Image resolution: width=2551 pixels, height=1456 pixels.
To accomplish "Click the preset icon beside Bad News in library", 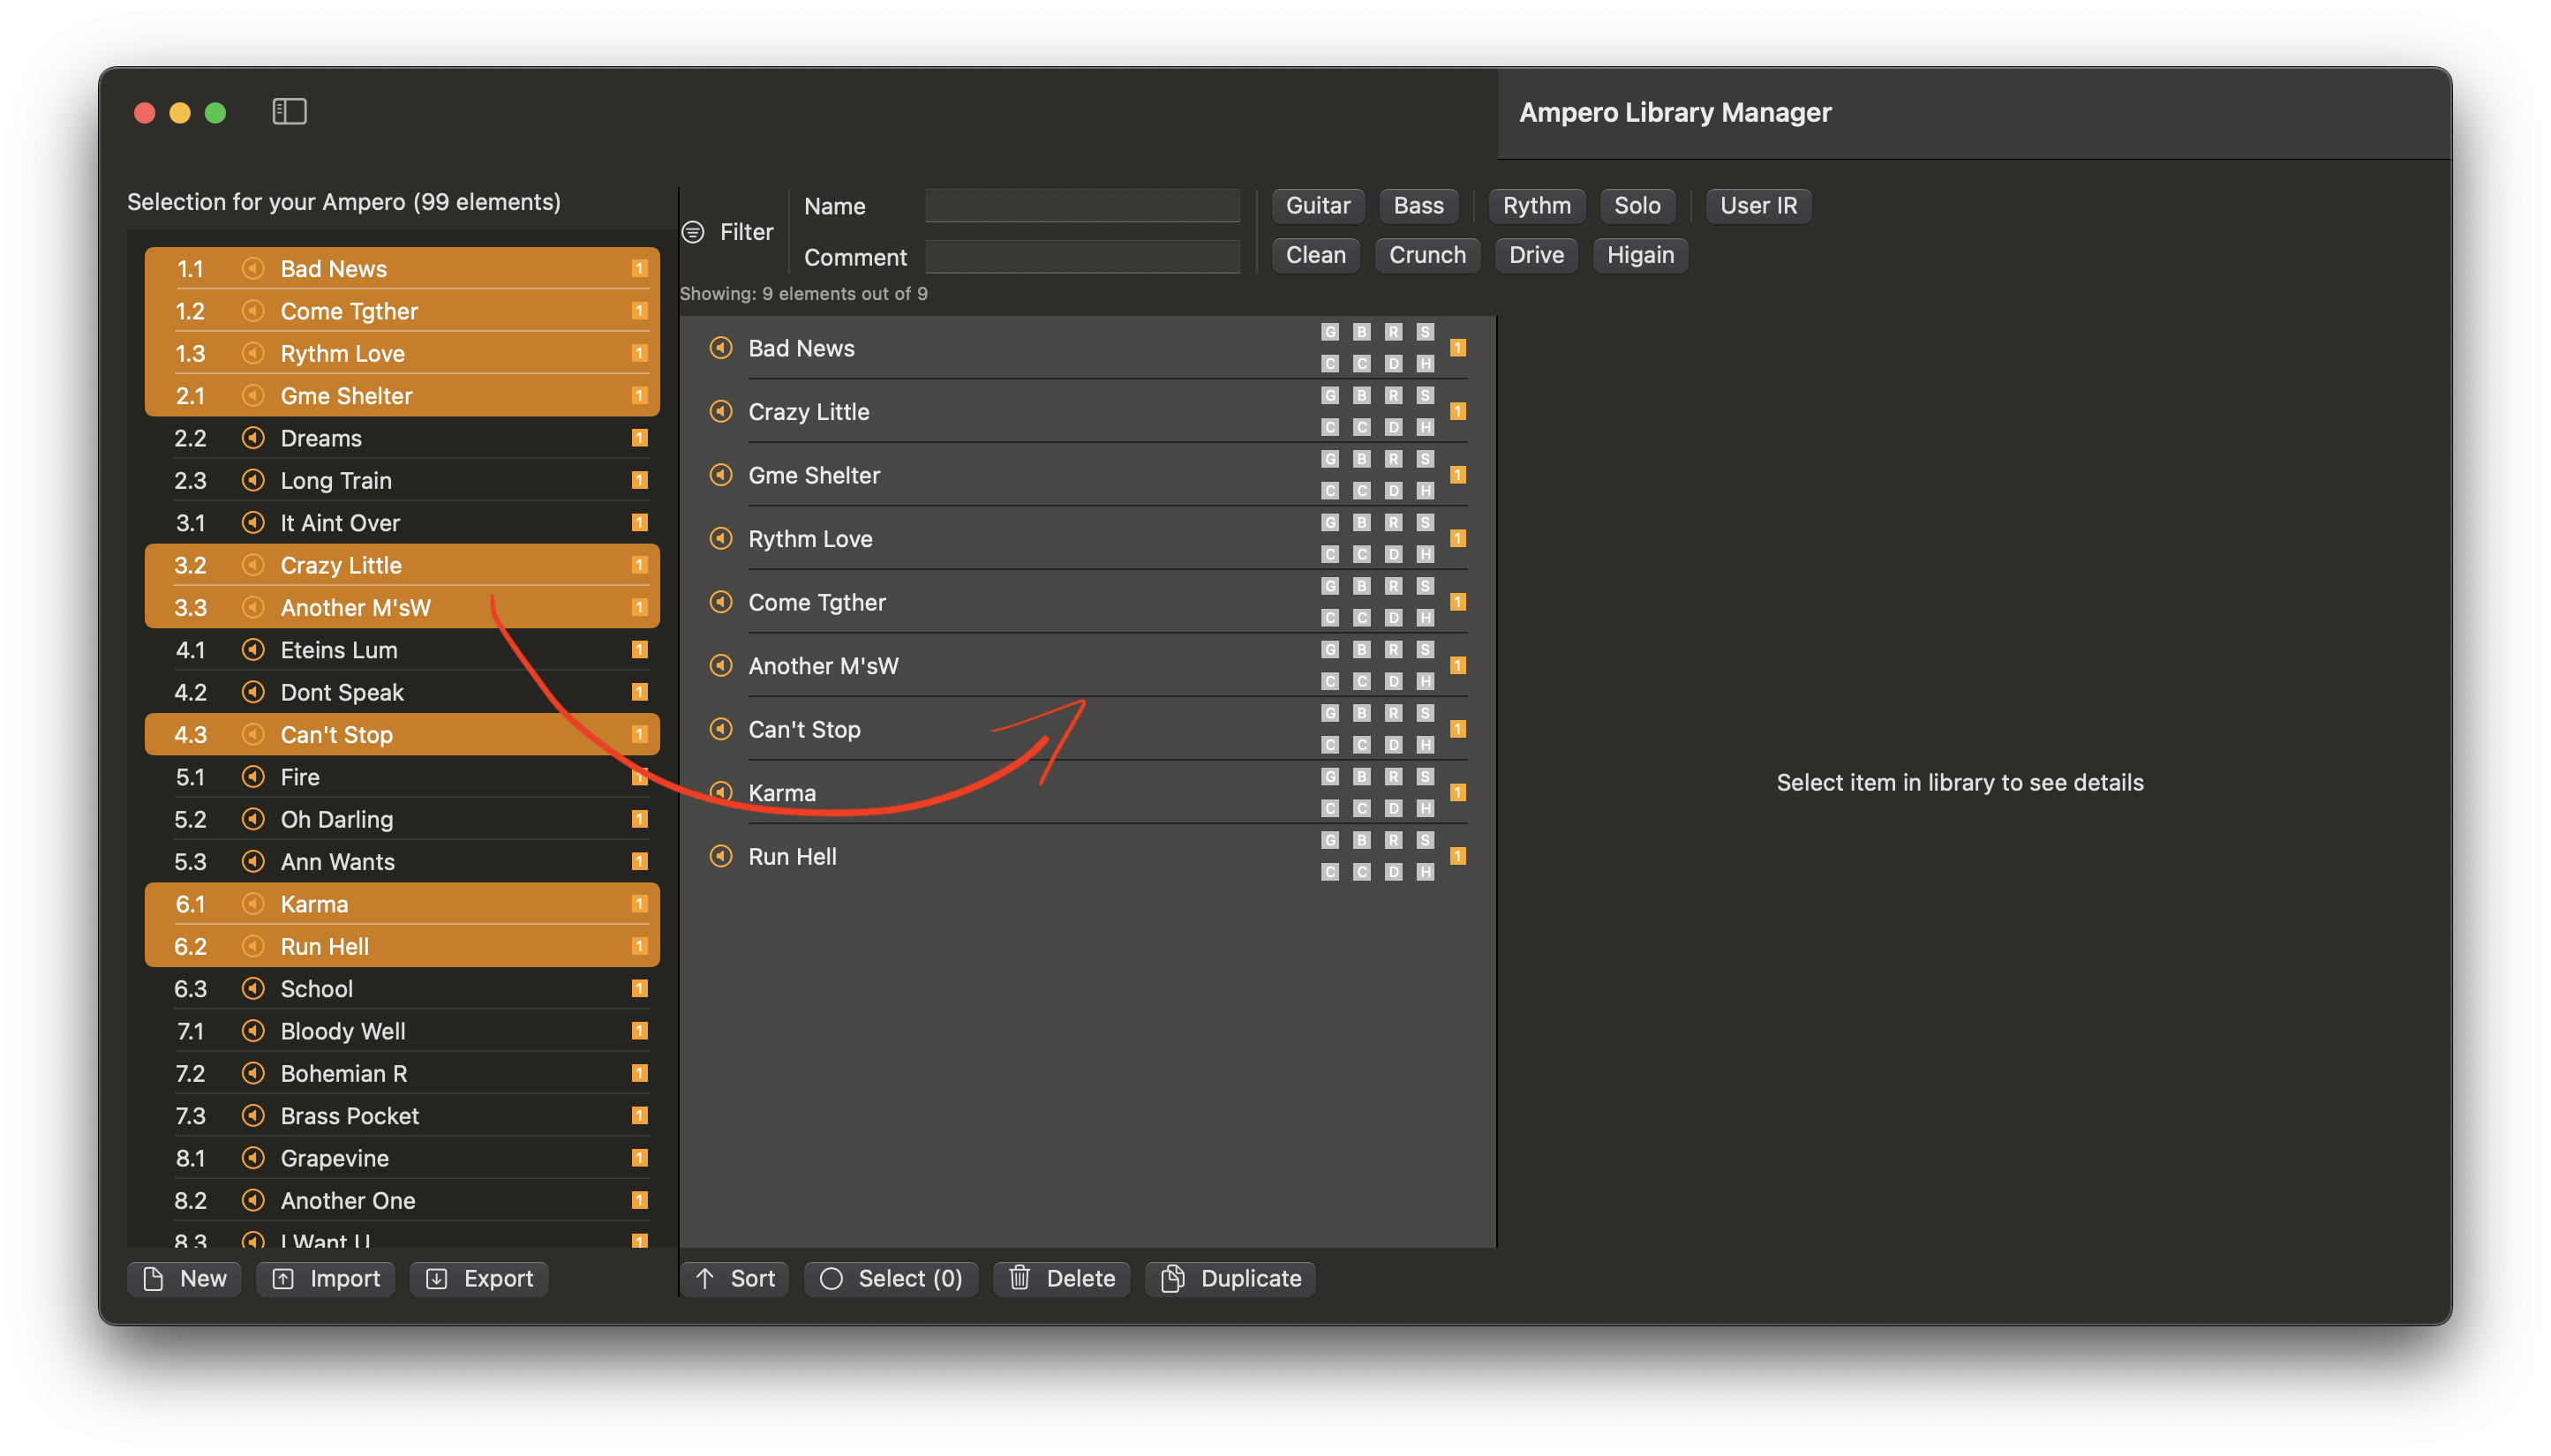I will (x=720, y=348).
